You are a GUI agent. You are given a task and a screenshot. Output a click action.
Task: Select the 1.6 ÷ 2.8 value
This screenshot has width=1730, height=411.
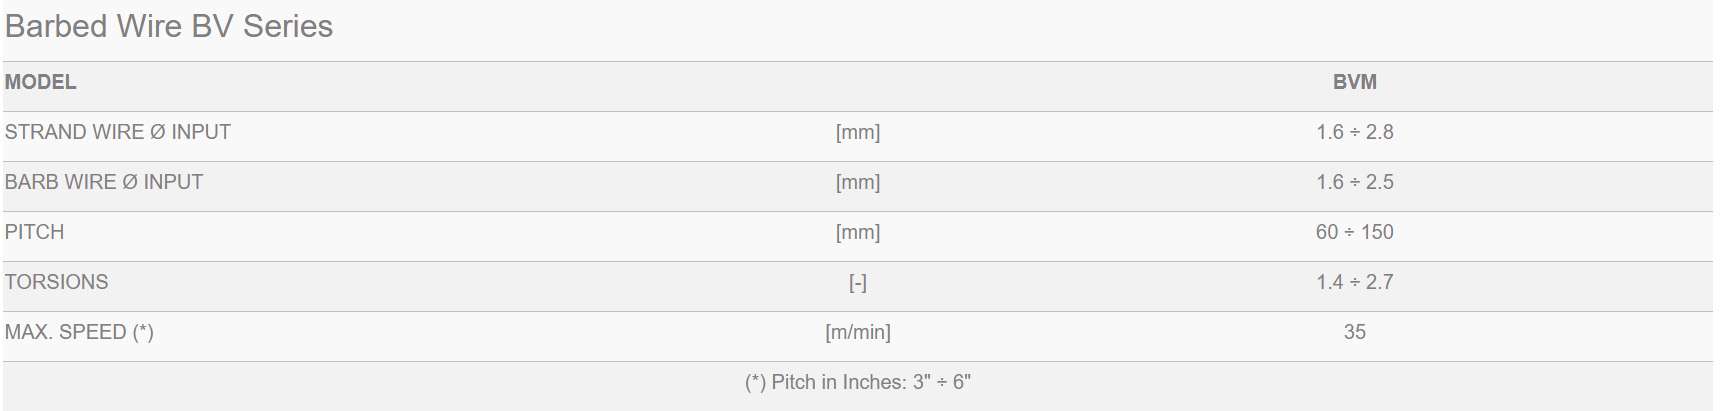tap(1355, 132)
